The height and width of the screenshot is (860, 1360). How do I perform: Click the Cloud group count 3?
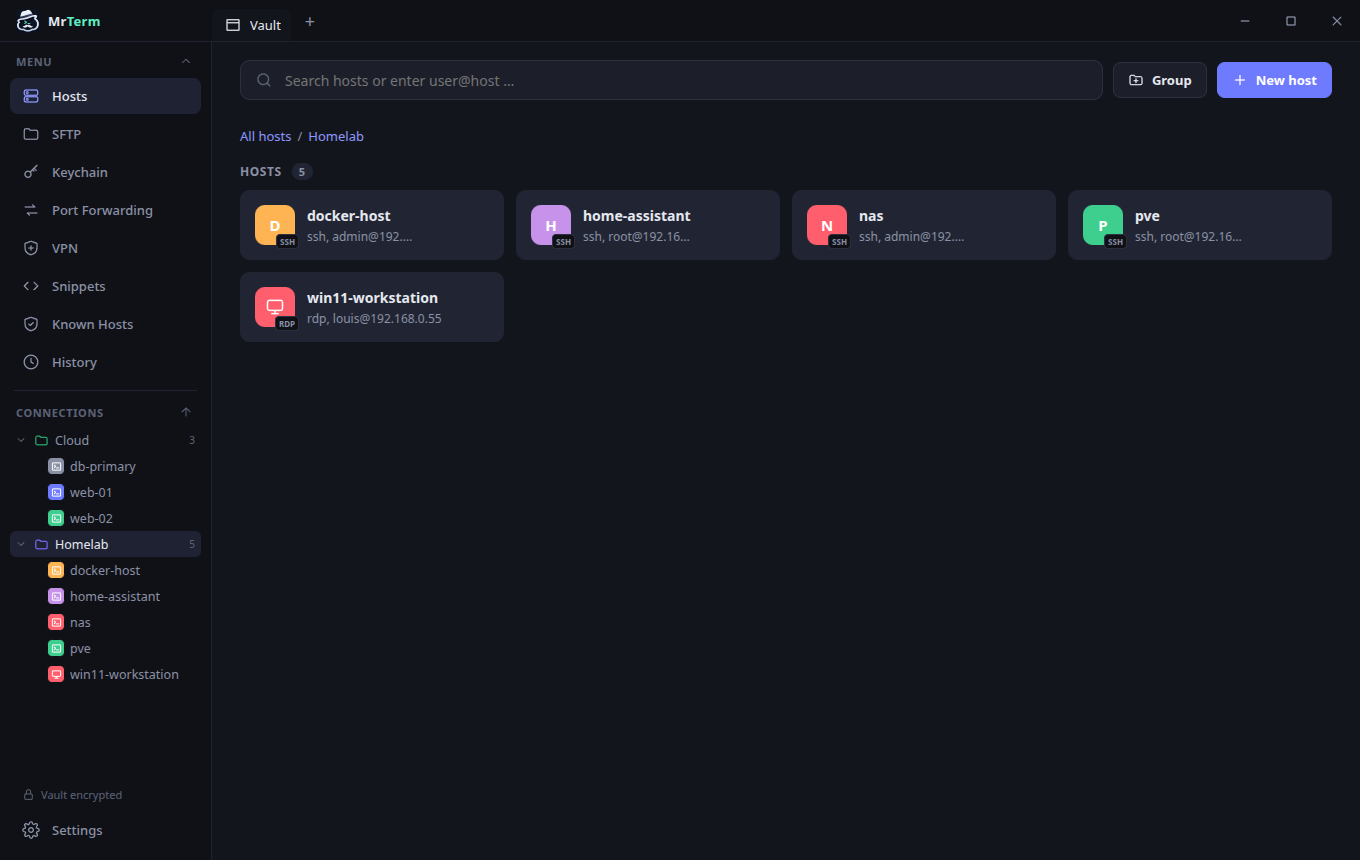(192, 440)
